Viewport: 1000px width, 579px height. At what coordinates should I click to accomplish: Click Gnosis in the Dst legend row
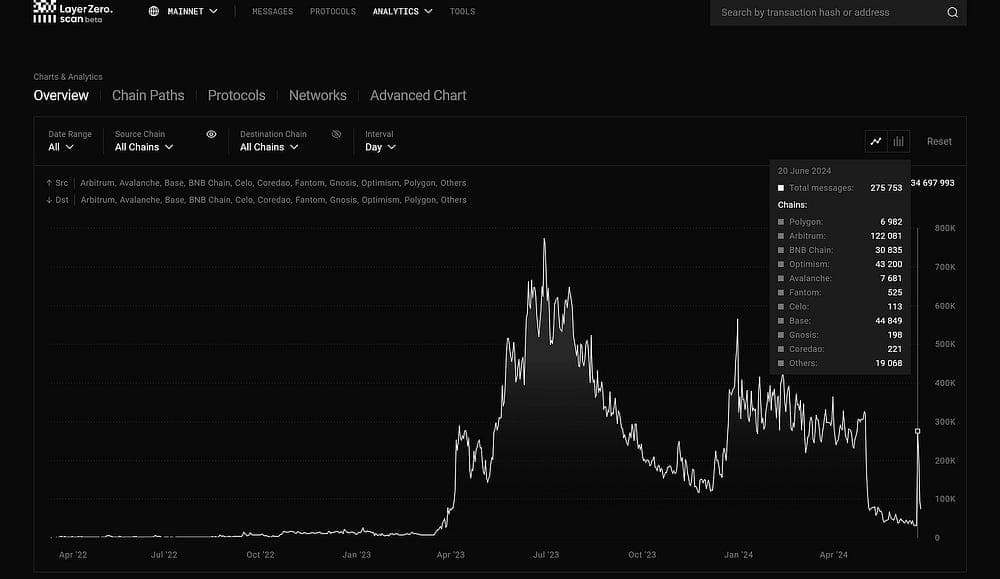[x=342, y=200]
